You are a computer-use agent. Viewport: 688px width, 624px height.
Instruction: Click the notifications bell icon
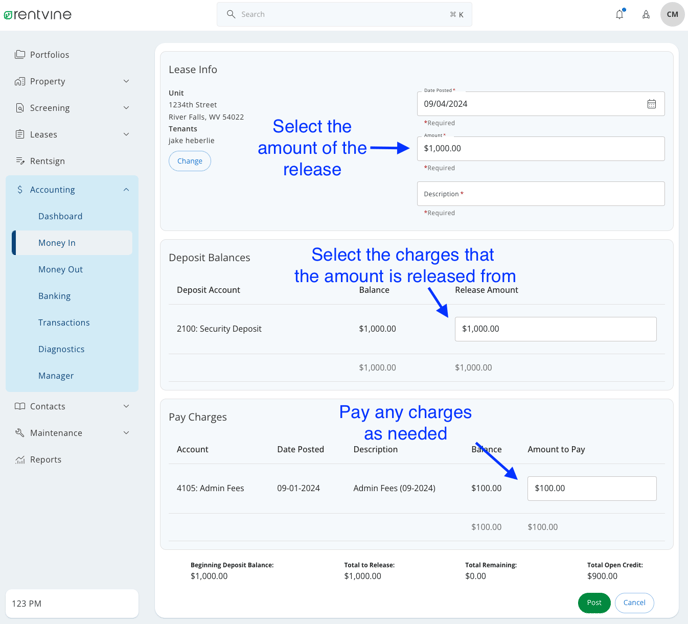pos(619,15)
